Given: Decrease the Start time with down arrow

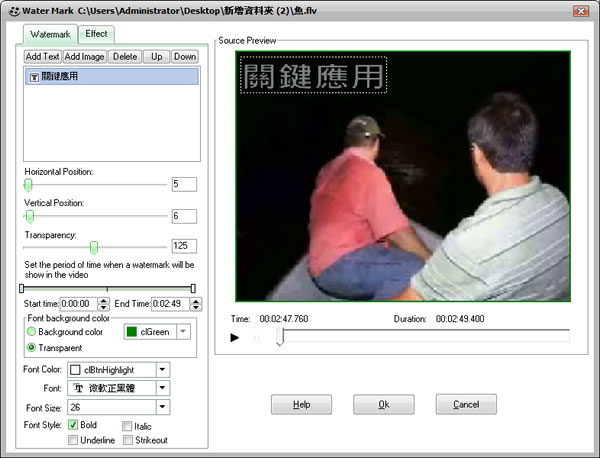Looking at the screenshot, I should tap(103, 307).
